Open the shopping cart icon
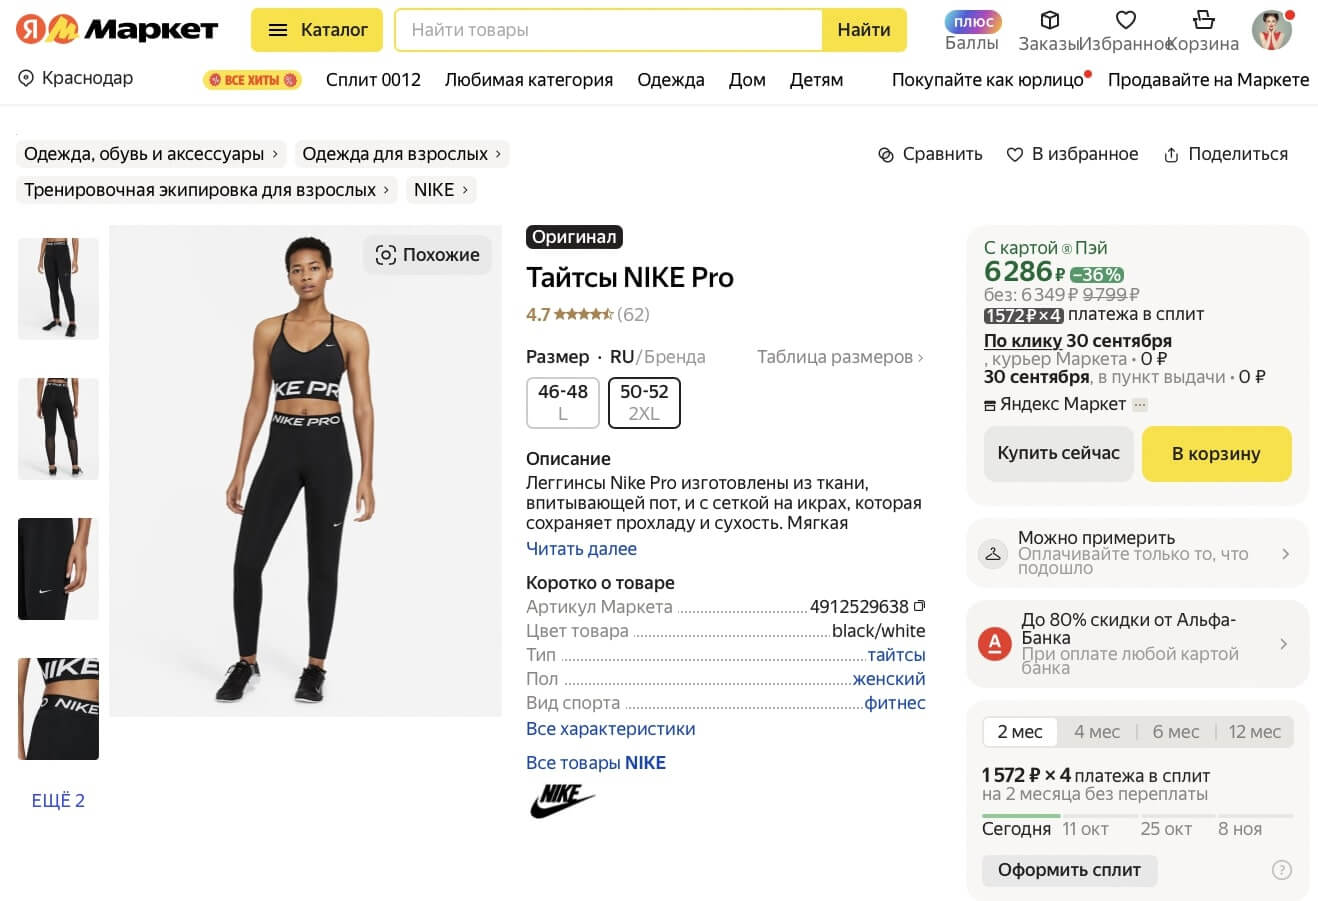The image size is (1318, 901). [1204, 20]
